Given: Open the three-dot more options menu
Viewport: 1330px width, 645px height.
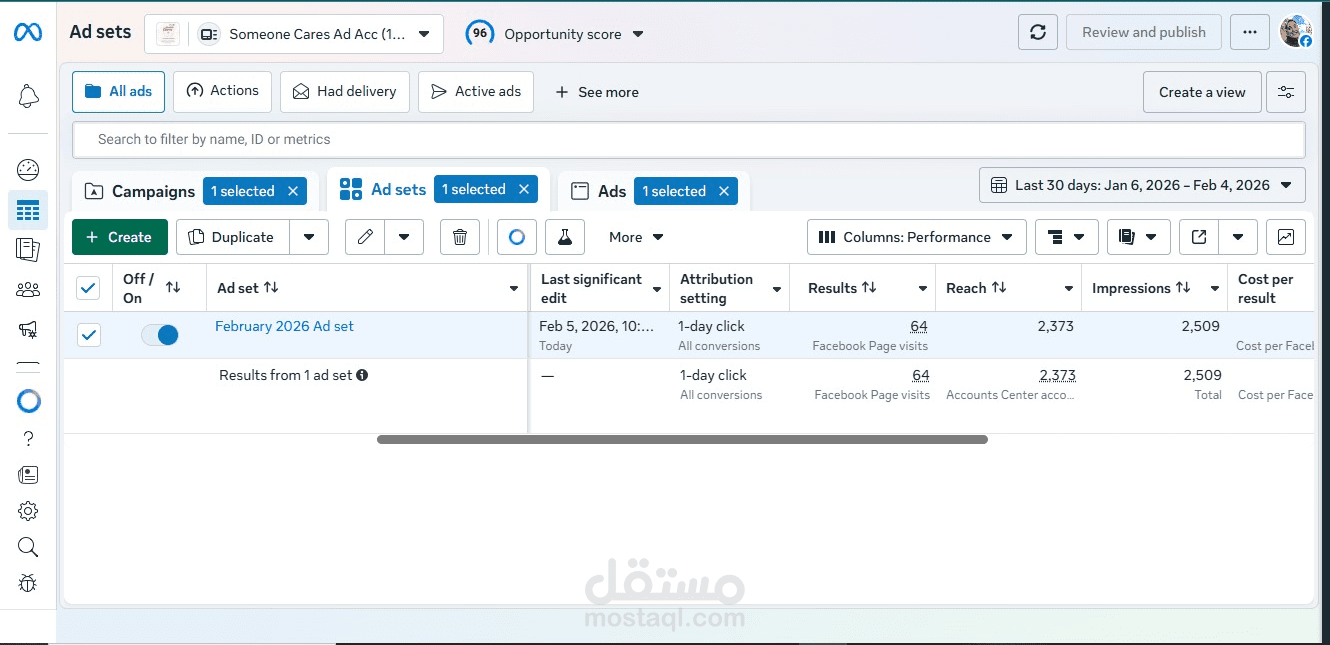Looking at the screenshot, I should click(x=1250, y=32).
